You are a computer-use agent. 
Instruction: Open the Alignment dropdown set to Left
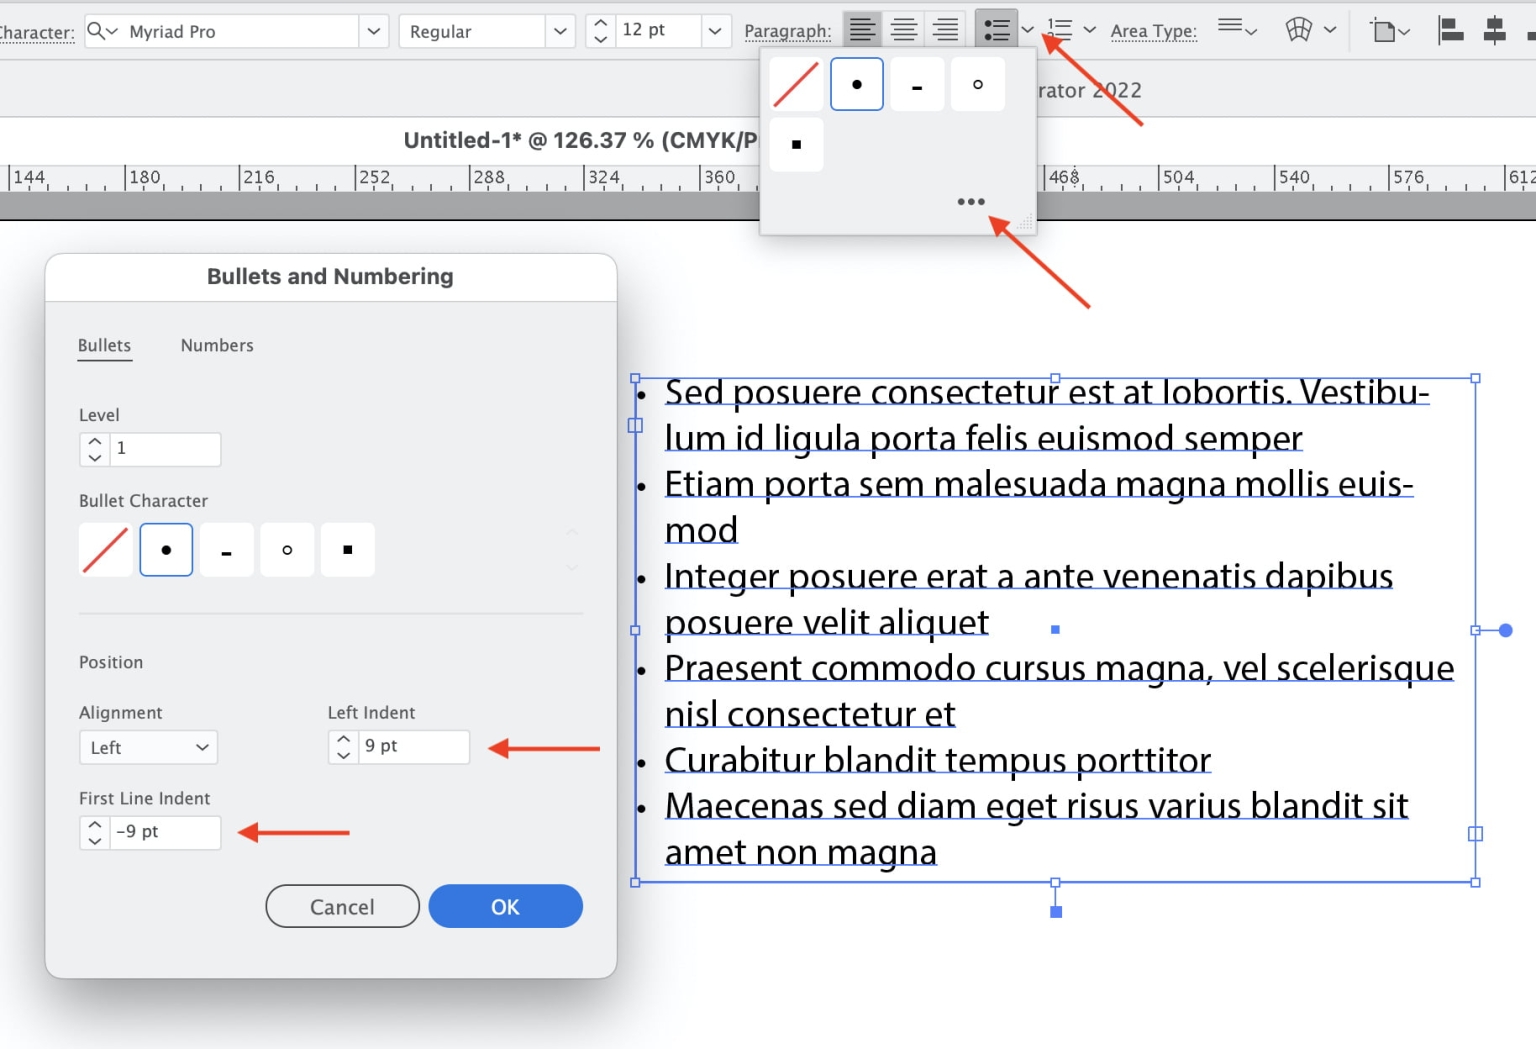click(x=148, y=747)
